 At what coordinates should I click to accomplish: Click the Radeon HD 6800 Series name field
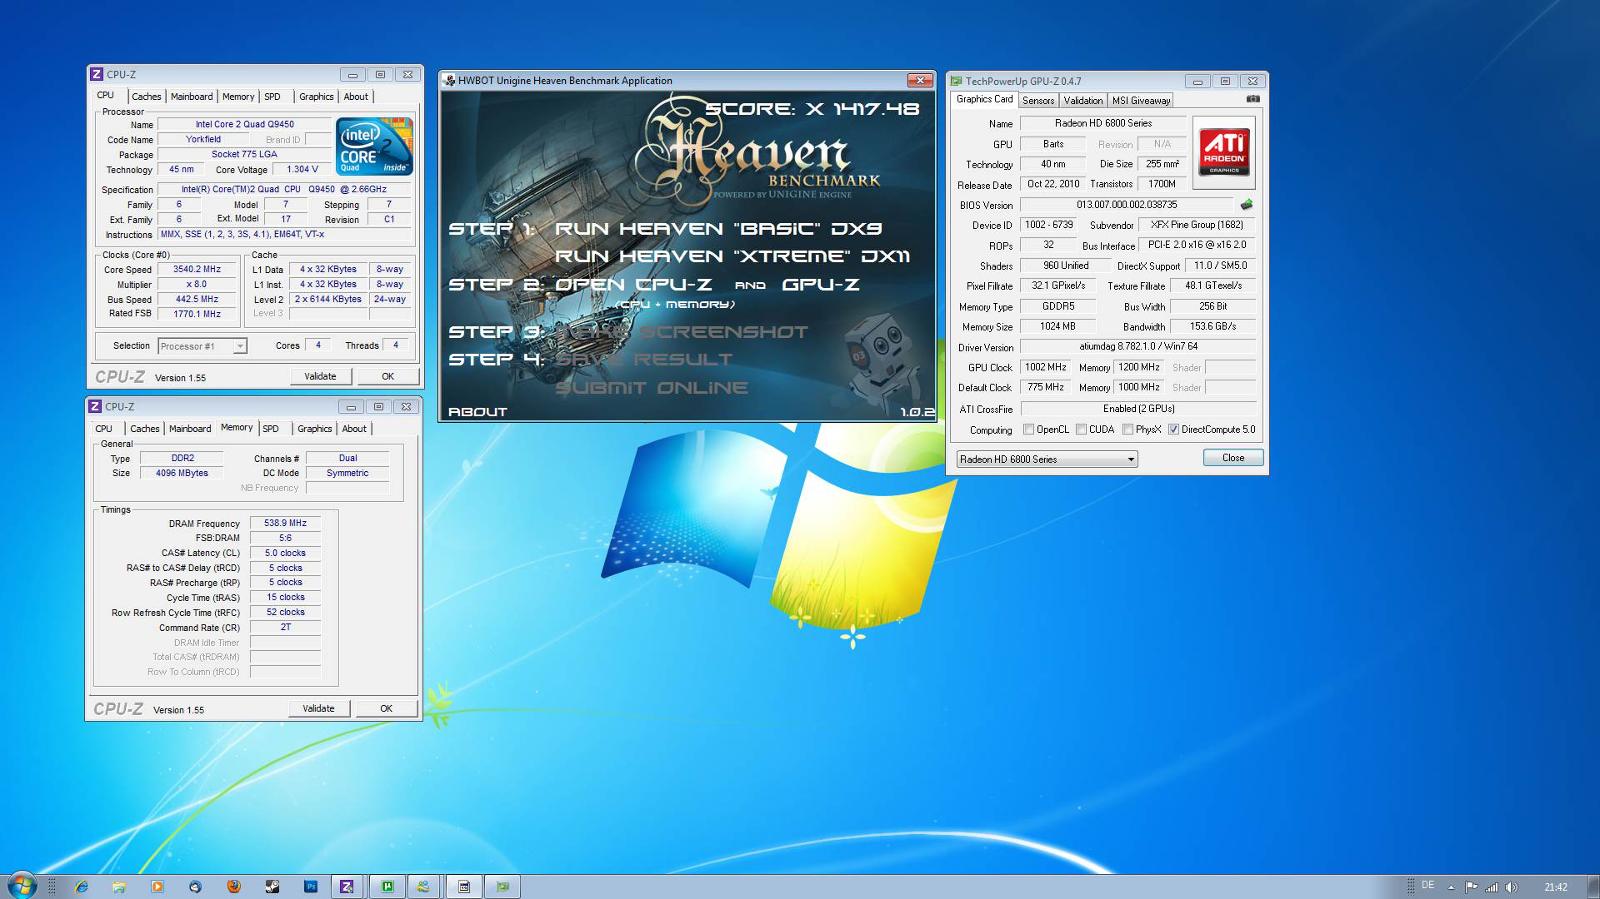1103,123
